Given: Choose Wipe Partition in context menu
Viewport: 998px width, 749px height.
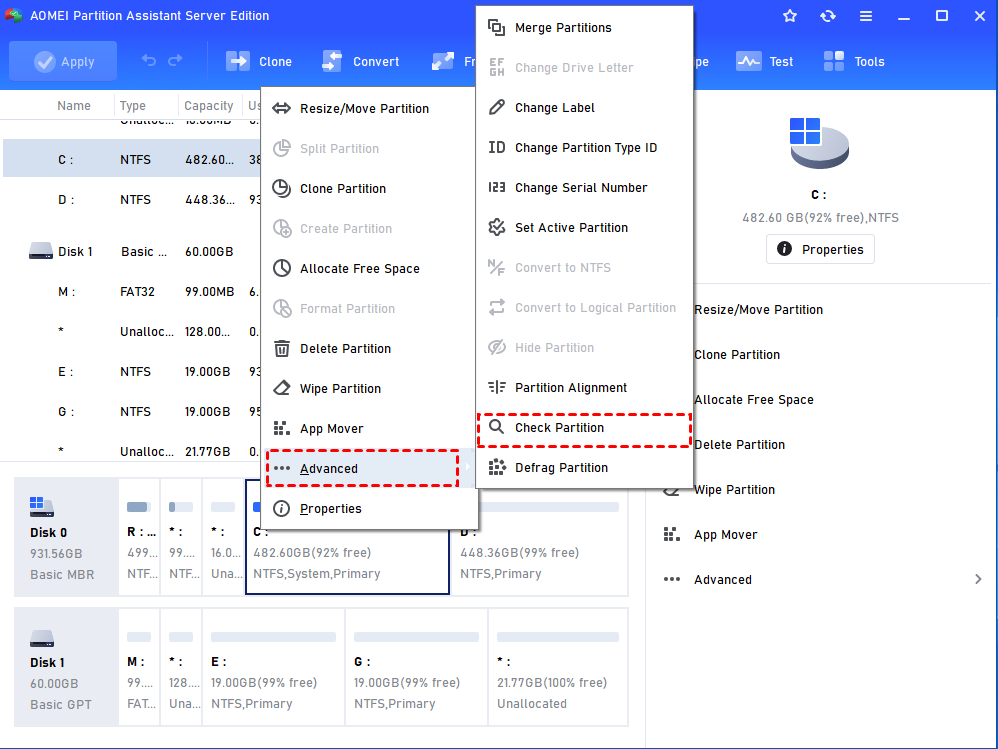Looking at the screenshot, I should [x=369, y=389].
